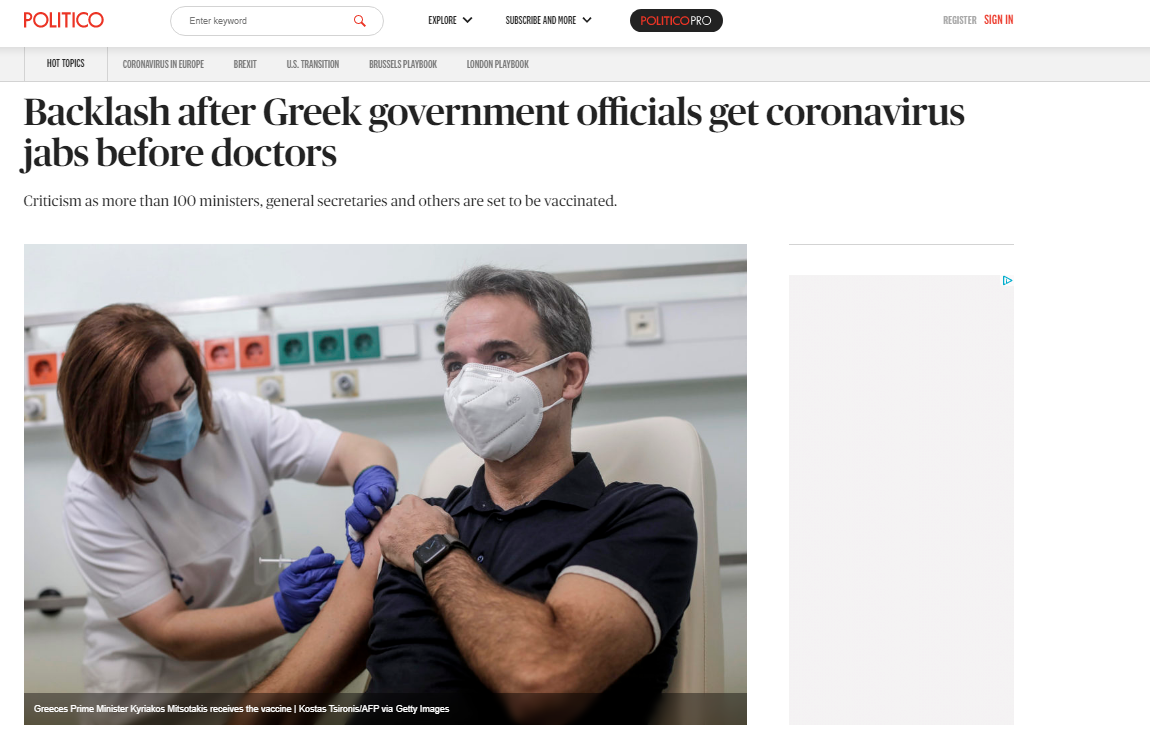Expand the Explore dropdown chevron

tap(467, 21)
